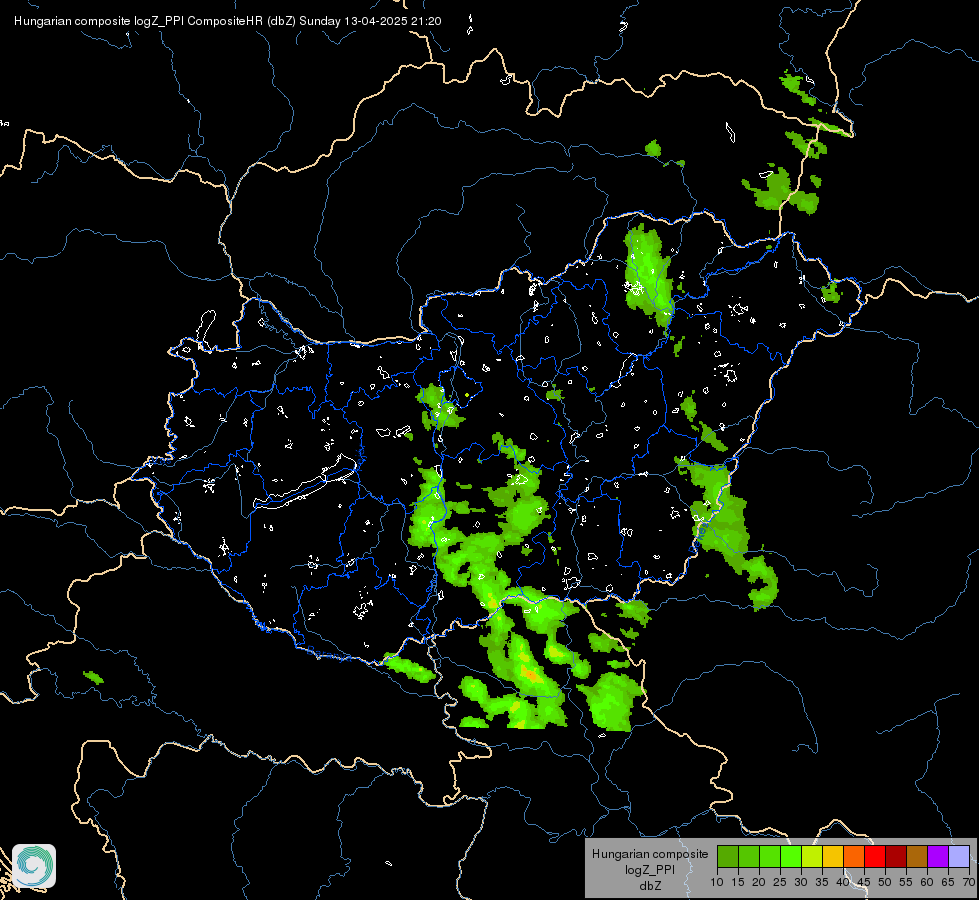Viewport: 979px width, 900px height.
Task: Click the legend scale value 10
Action: (717, 883)
